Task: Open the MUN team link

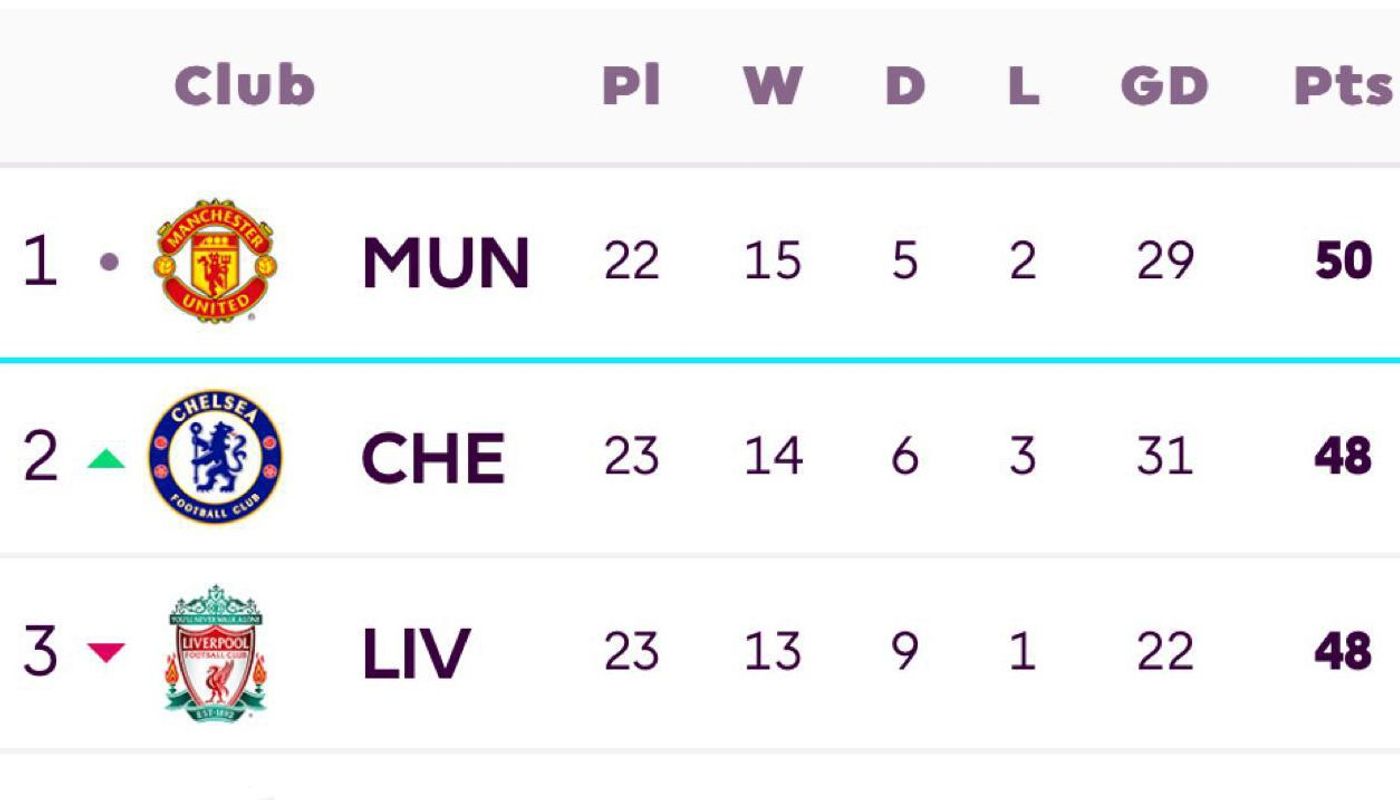Action: click(445, 262)
